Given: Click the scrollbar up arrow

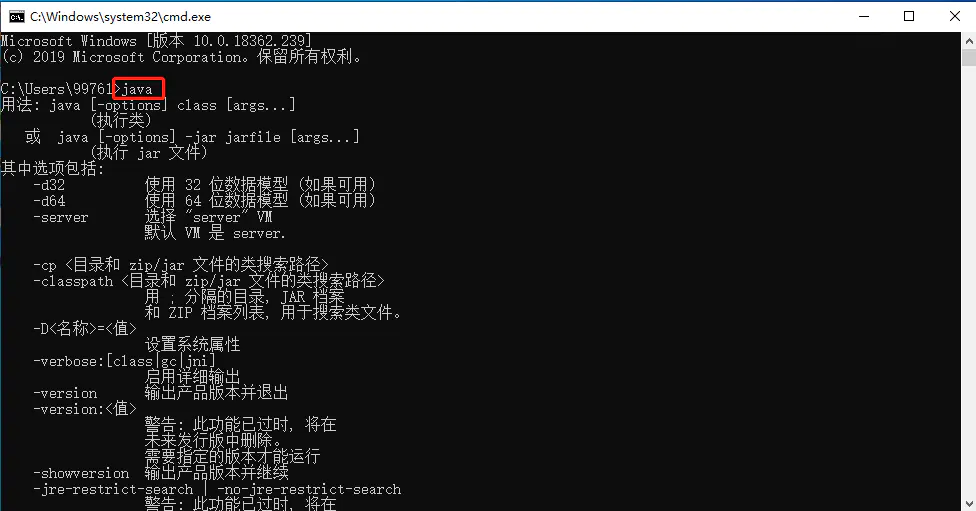Looking at the screenshot, I should click(969, 40).
